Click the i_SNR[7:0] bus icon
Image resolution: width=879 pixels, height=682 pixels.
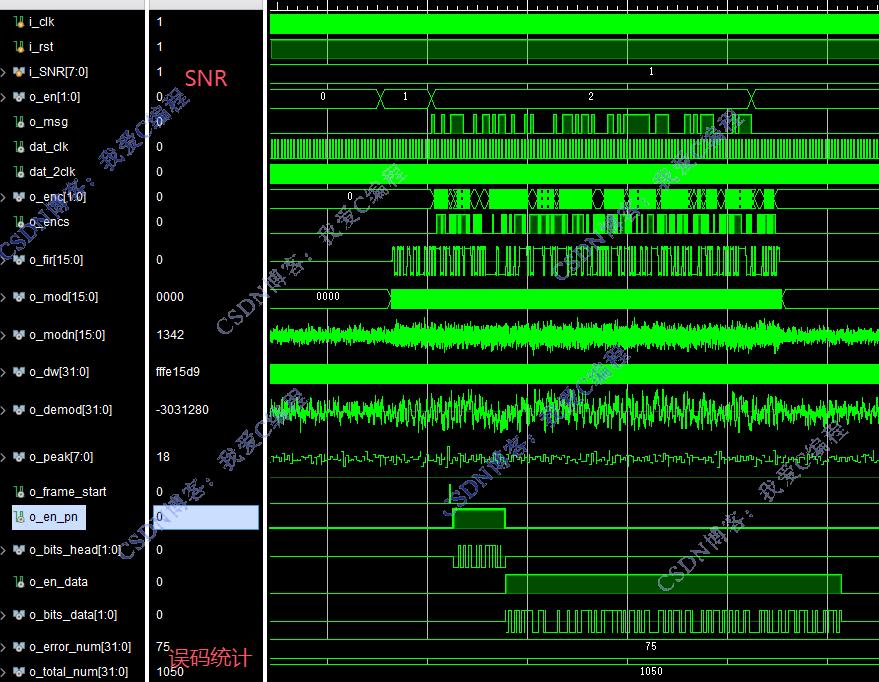tap(19, 72)
